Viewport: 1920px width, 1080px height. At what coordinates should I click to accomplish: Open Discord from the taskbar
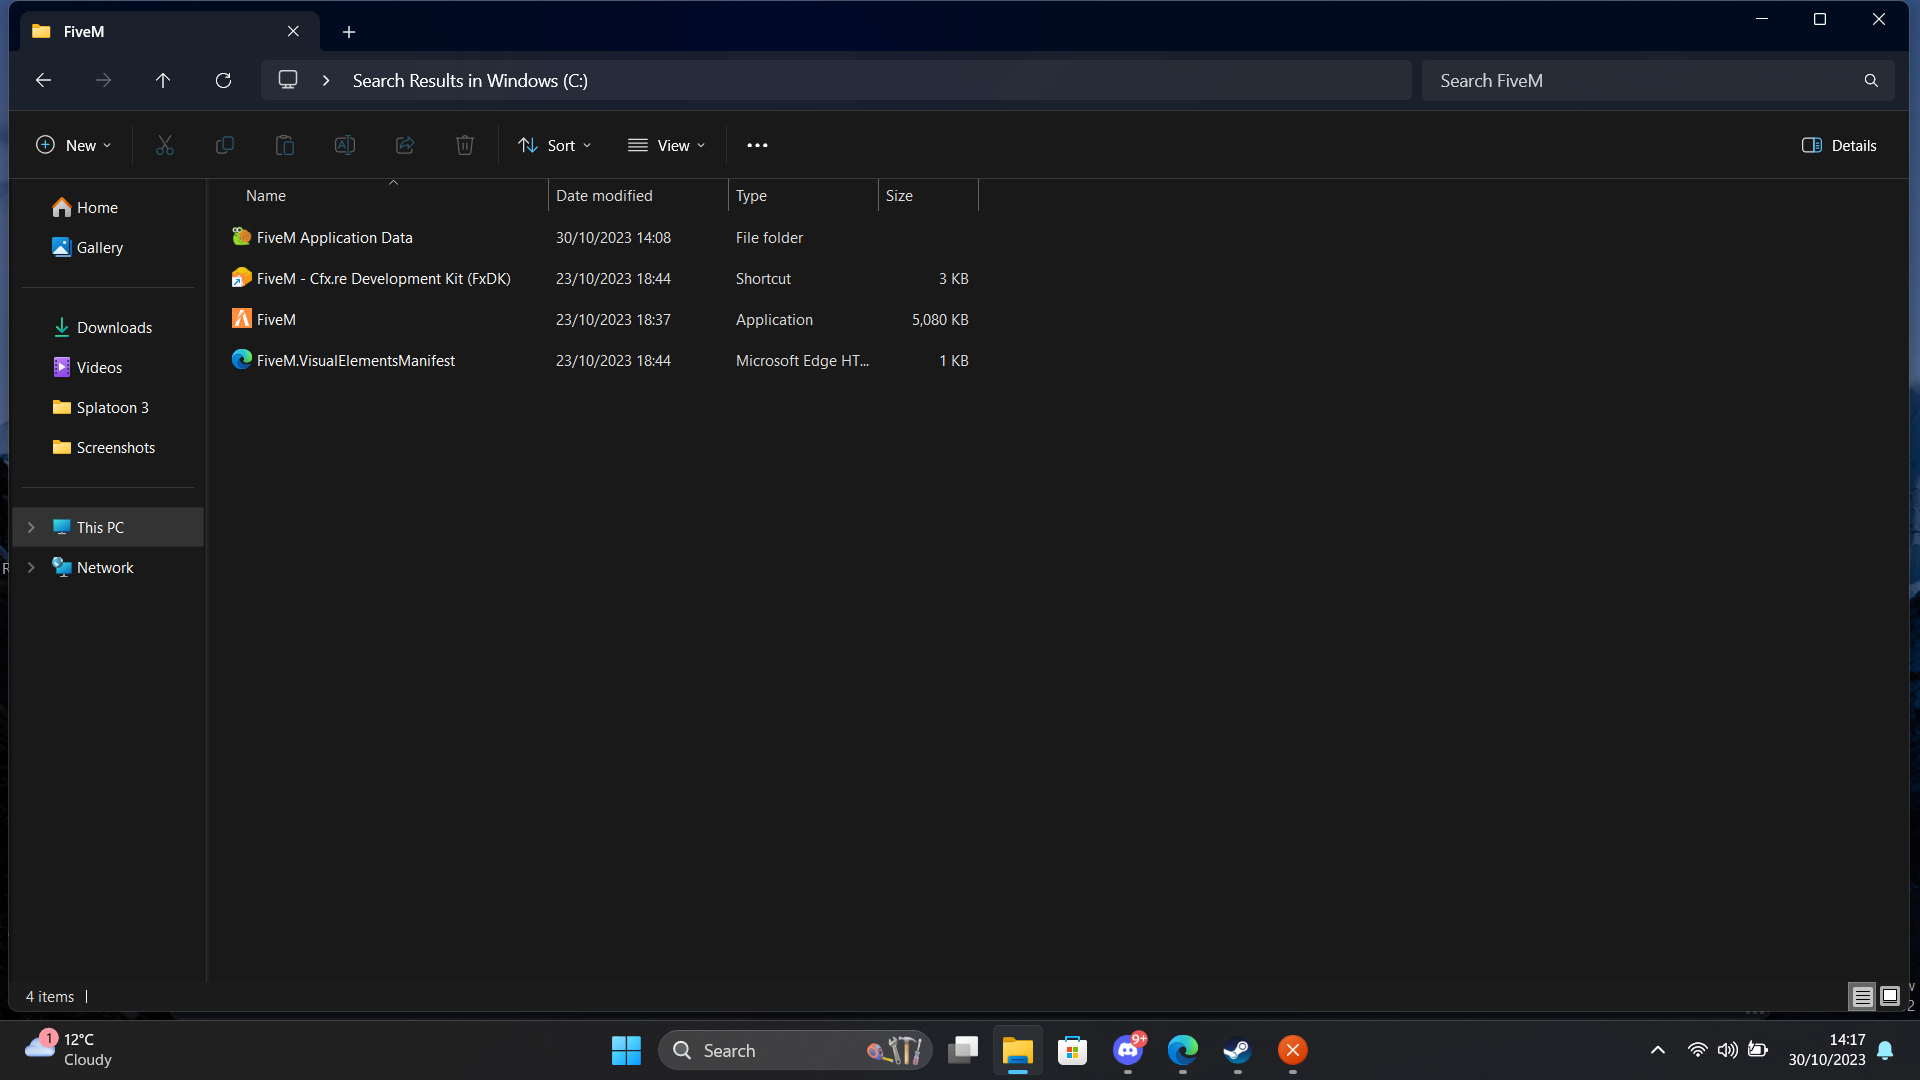(x=1128, y=1050)
